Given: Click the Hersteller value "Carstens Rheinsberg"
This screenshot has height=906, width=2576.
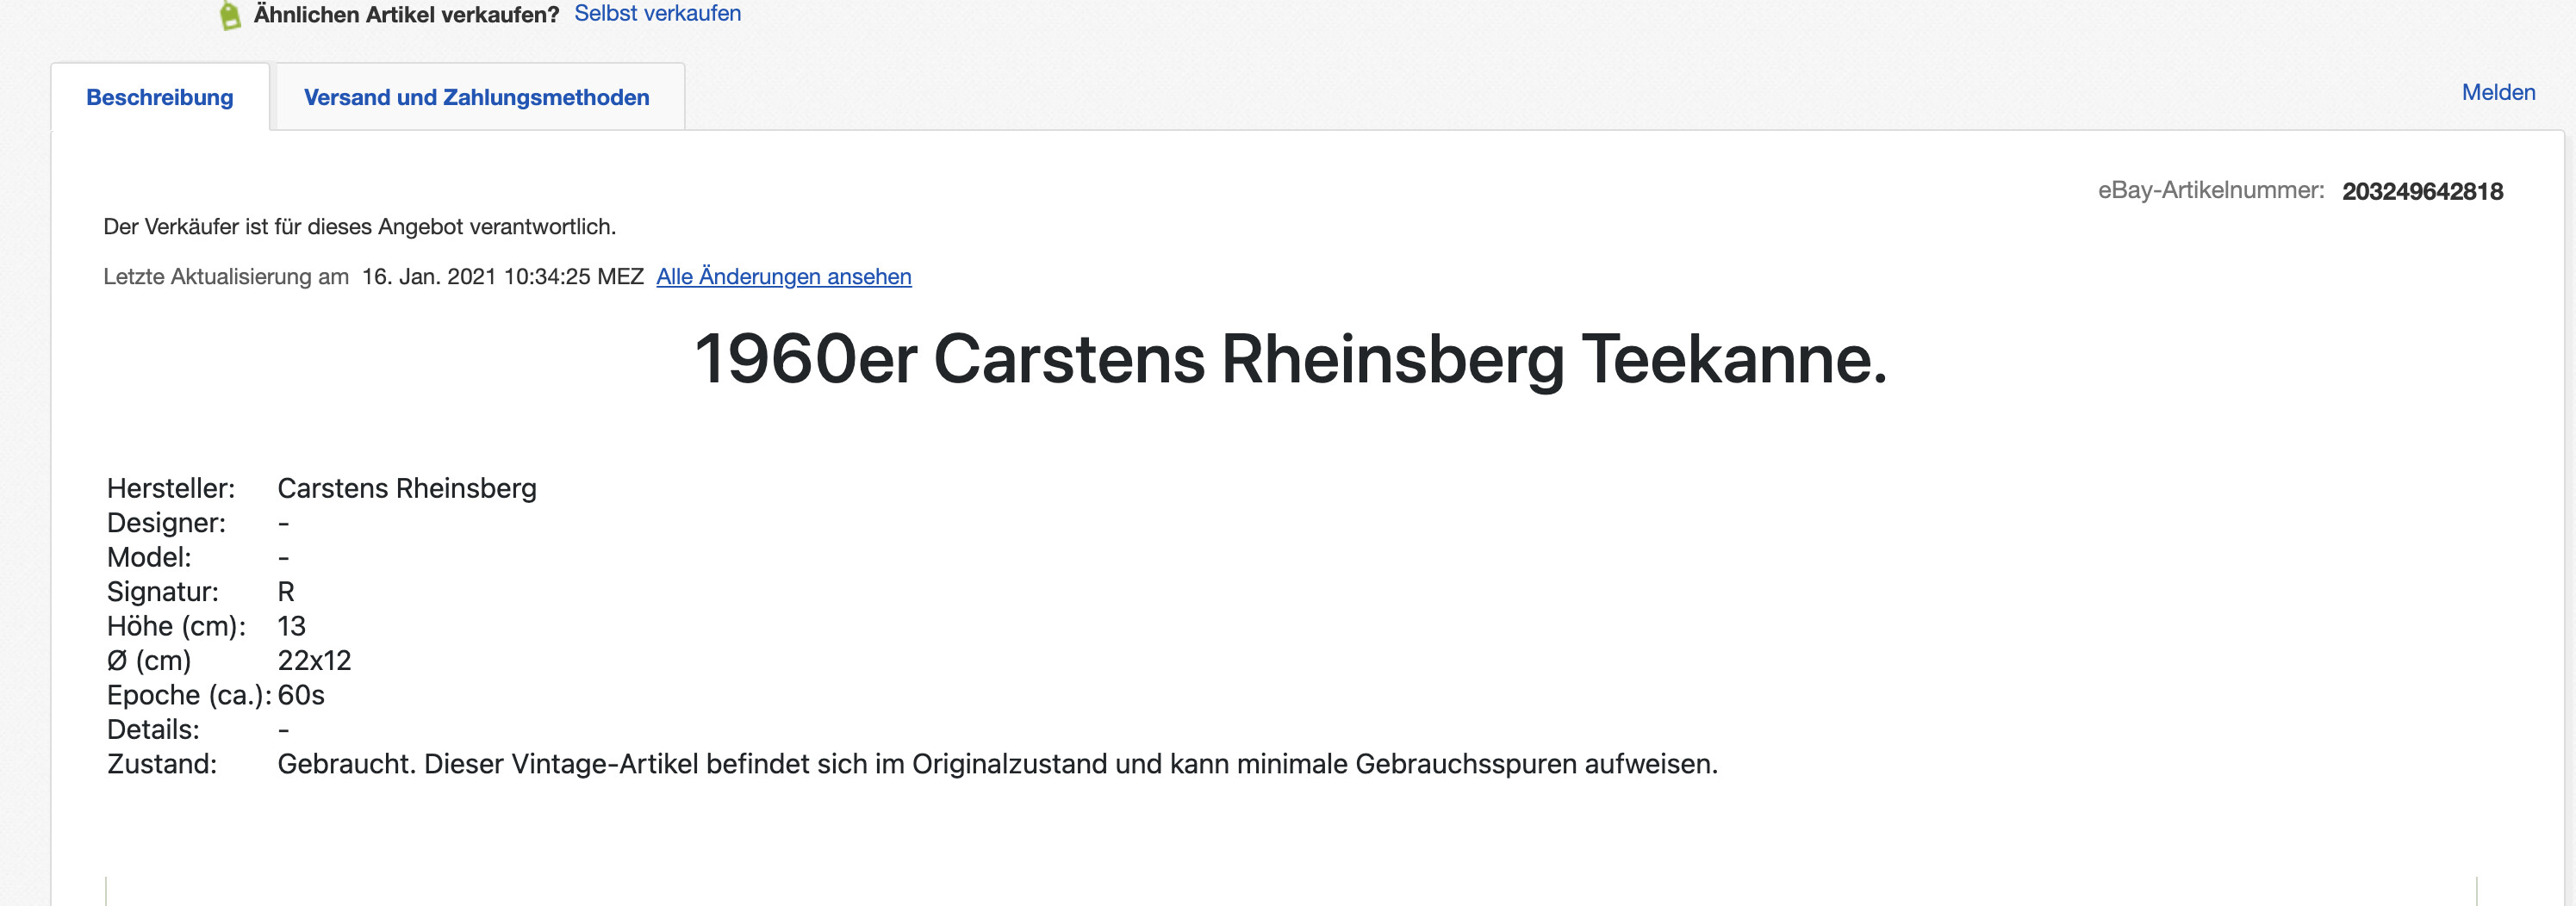Looking at the screenshot, I should (x=406, y=488).
